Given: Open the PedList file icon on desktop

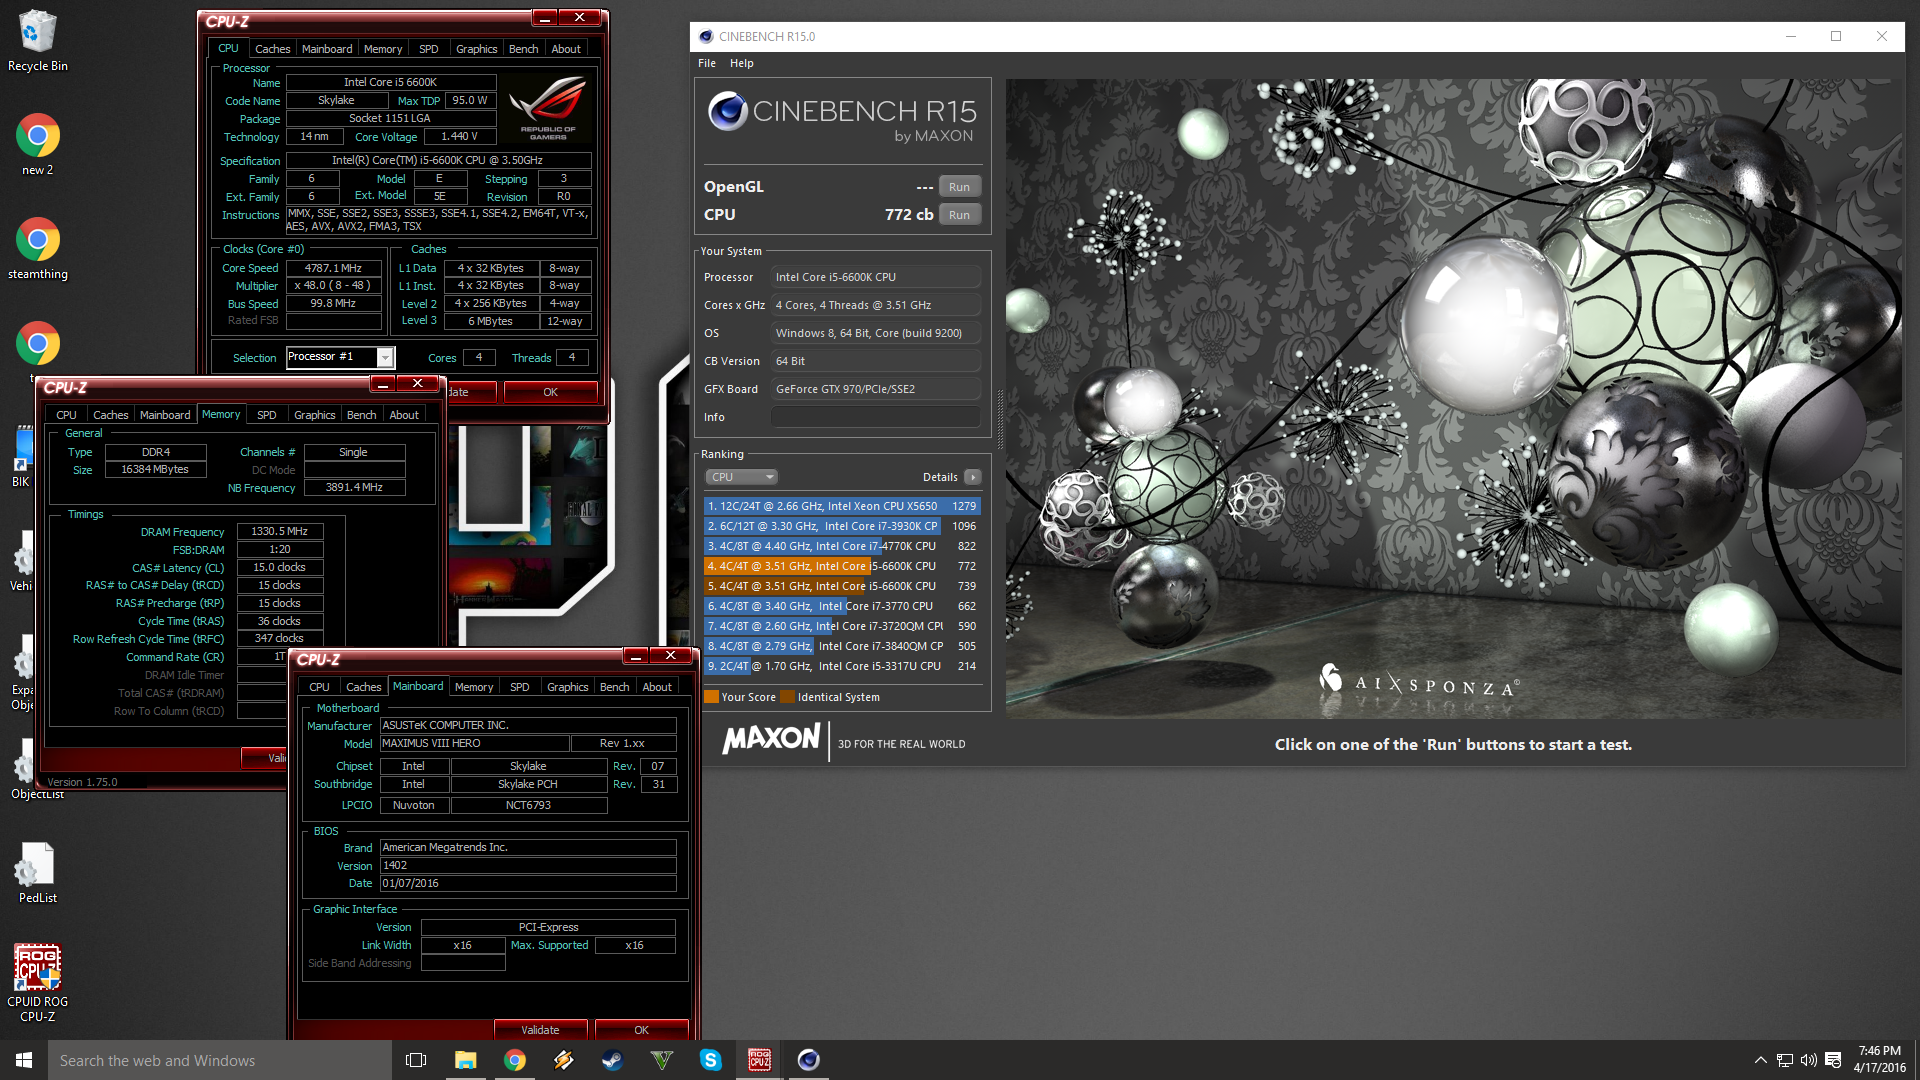Looking at the screenshot, I should coord(38,872).
